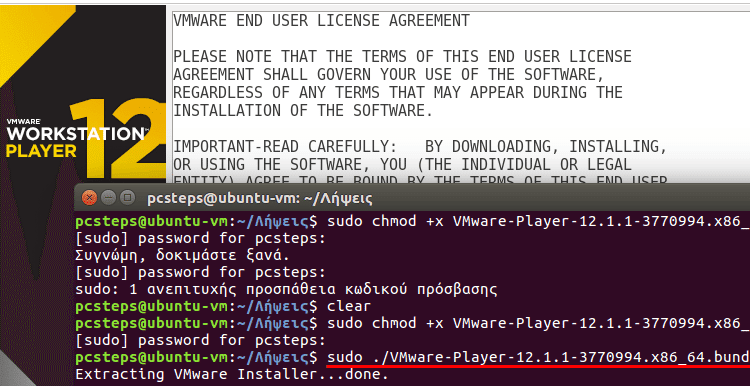Maximize the pcsteps terminal window
Screen dimensions: 750x386
(127, 197)
